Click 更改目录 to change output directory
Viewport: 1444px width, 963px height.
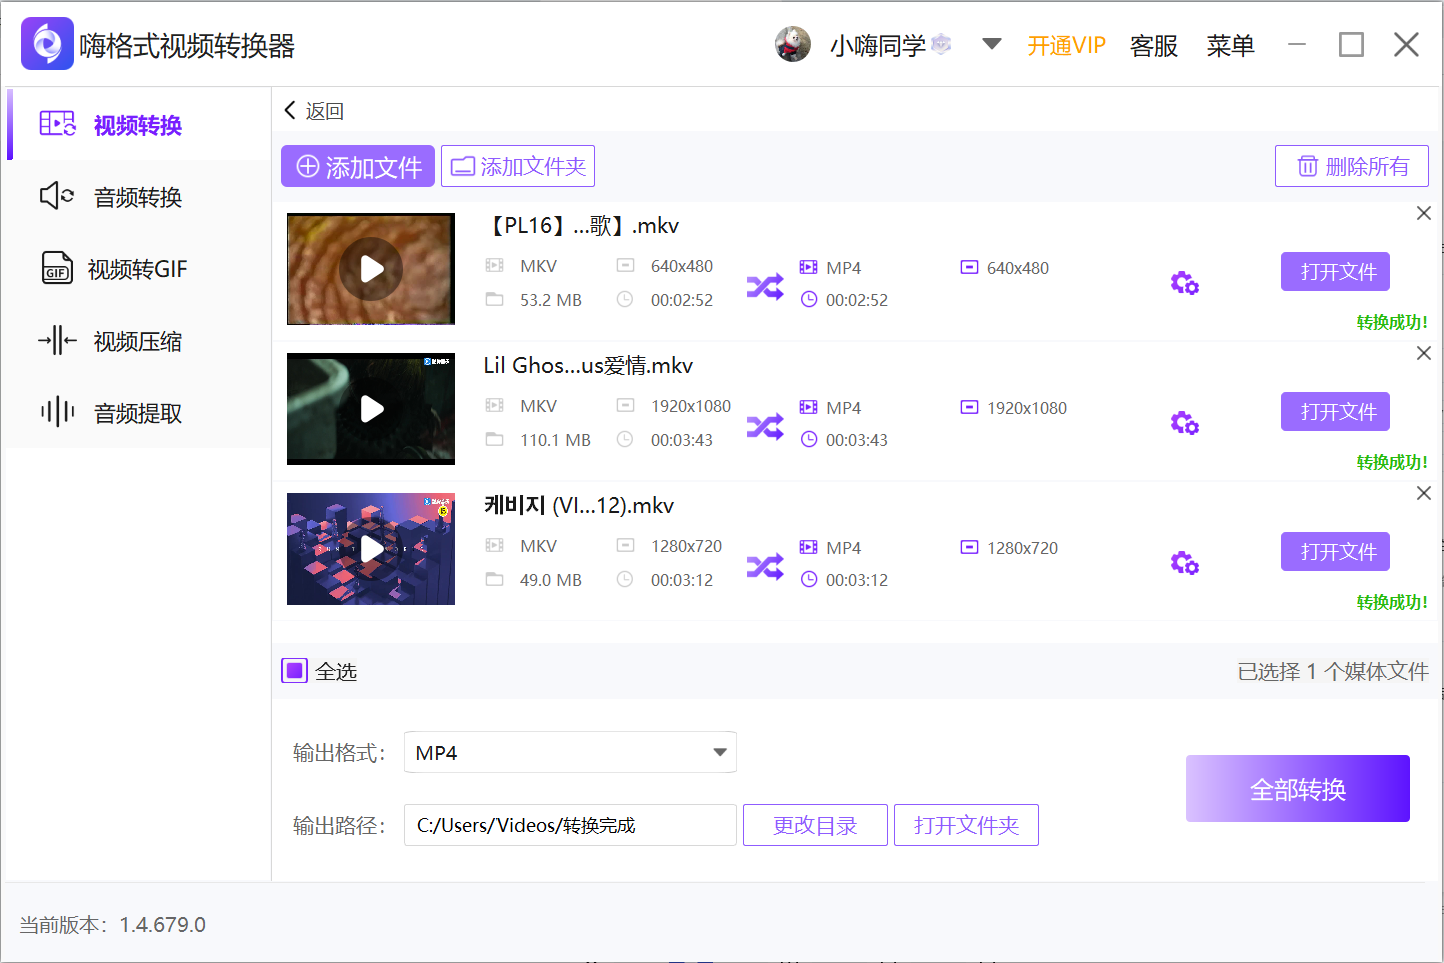pyautogui.click(x=815, y=824)
